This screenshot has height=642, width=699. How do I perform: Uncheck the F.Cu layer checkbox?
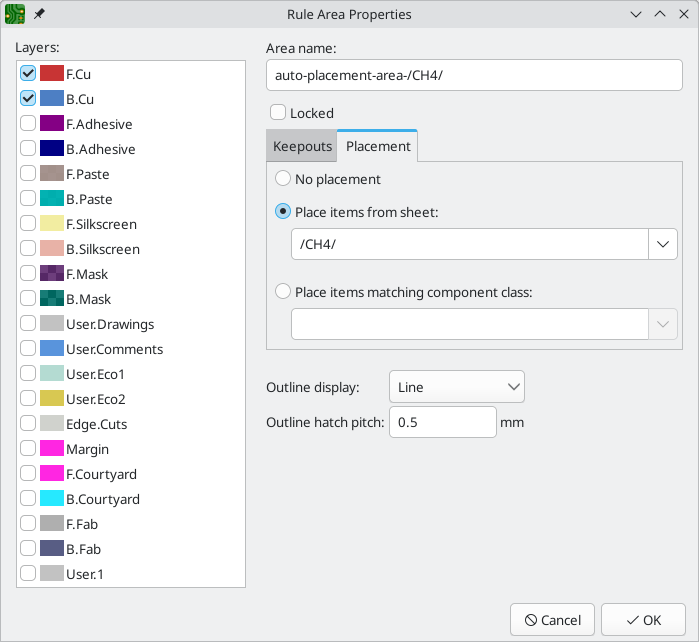point(28,74)
